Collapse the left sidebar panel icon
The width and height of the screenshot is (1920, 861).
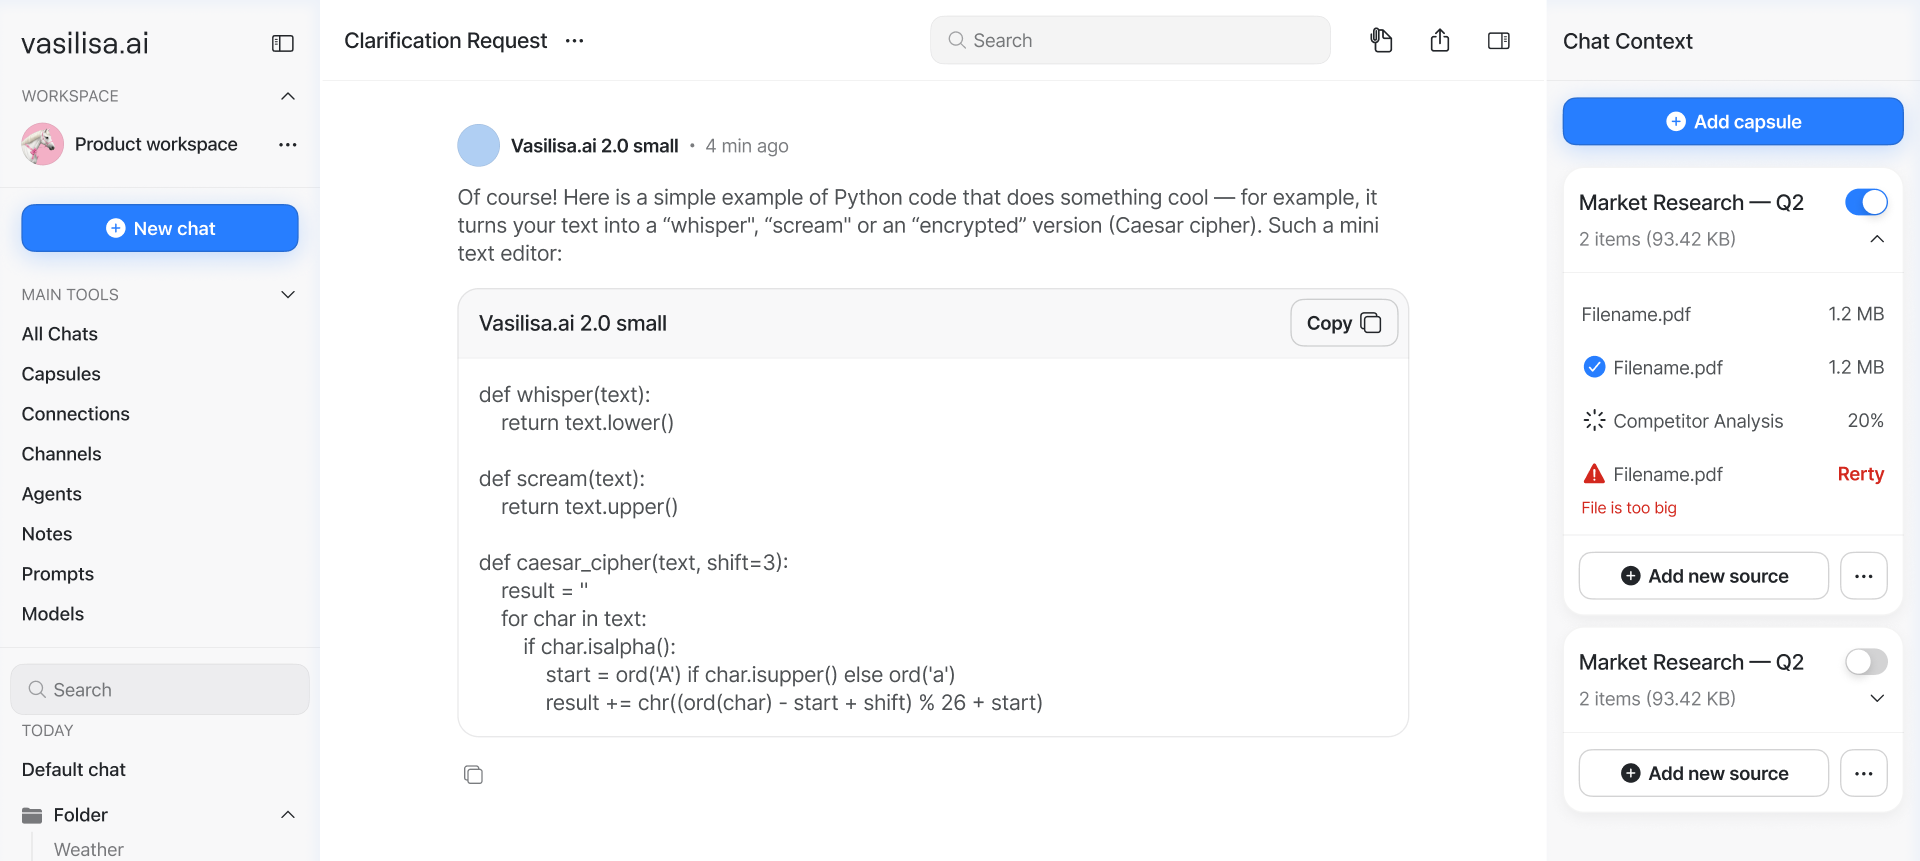coord(283,43)
